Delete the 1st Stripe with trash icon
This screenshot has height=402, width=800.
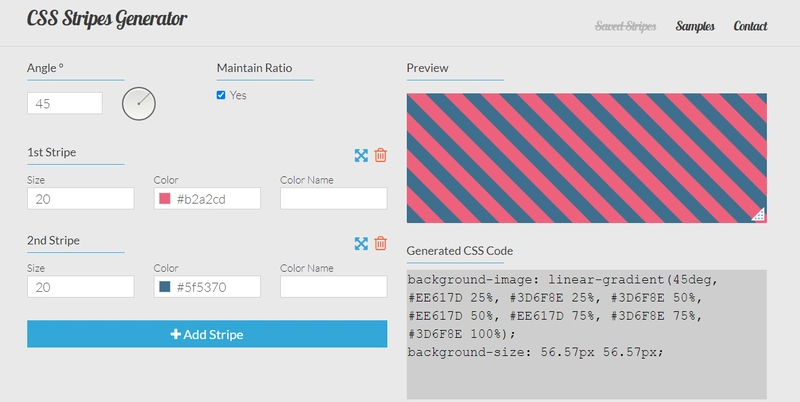tap(381, 155)
